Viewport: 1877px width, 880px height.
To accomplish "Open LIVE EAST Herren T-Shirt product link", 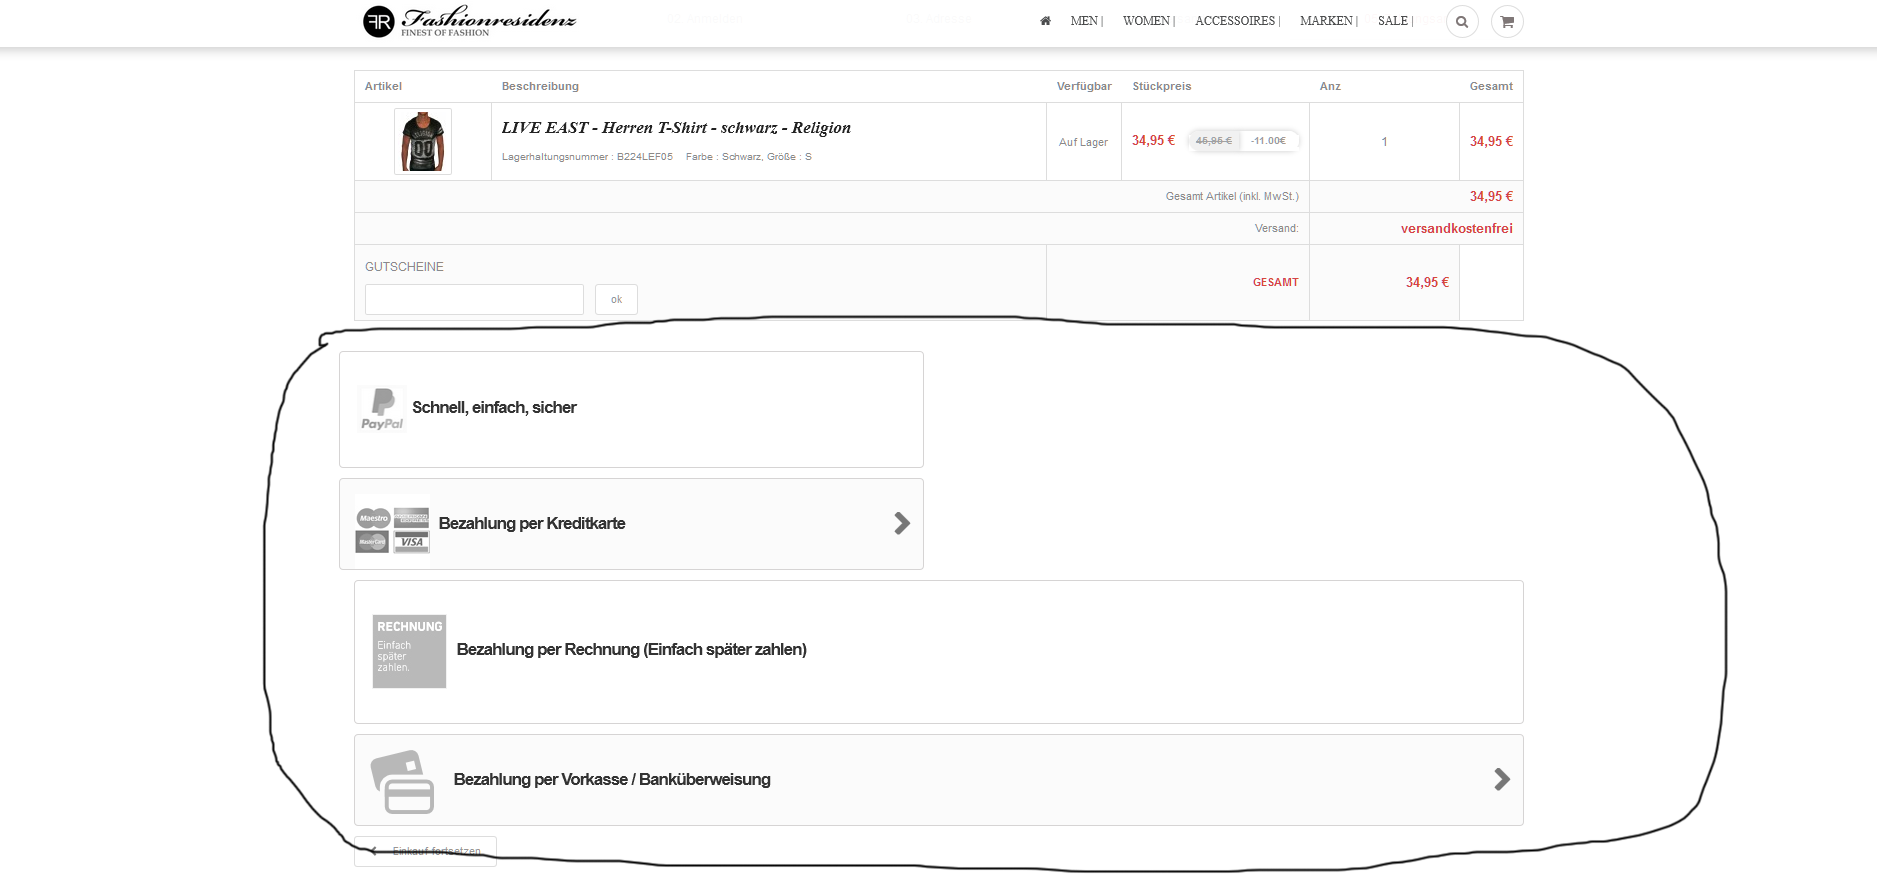I will coord(676,128).
